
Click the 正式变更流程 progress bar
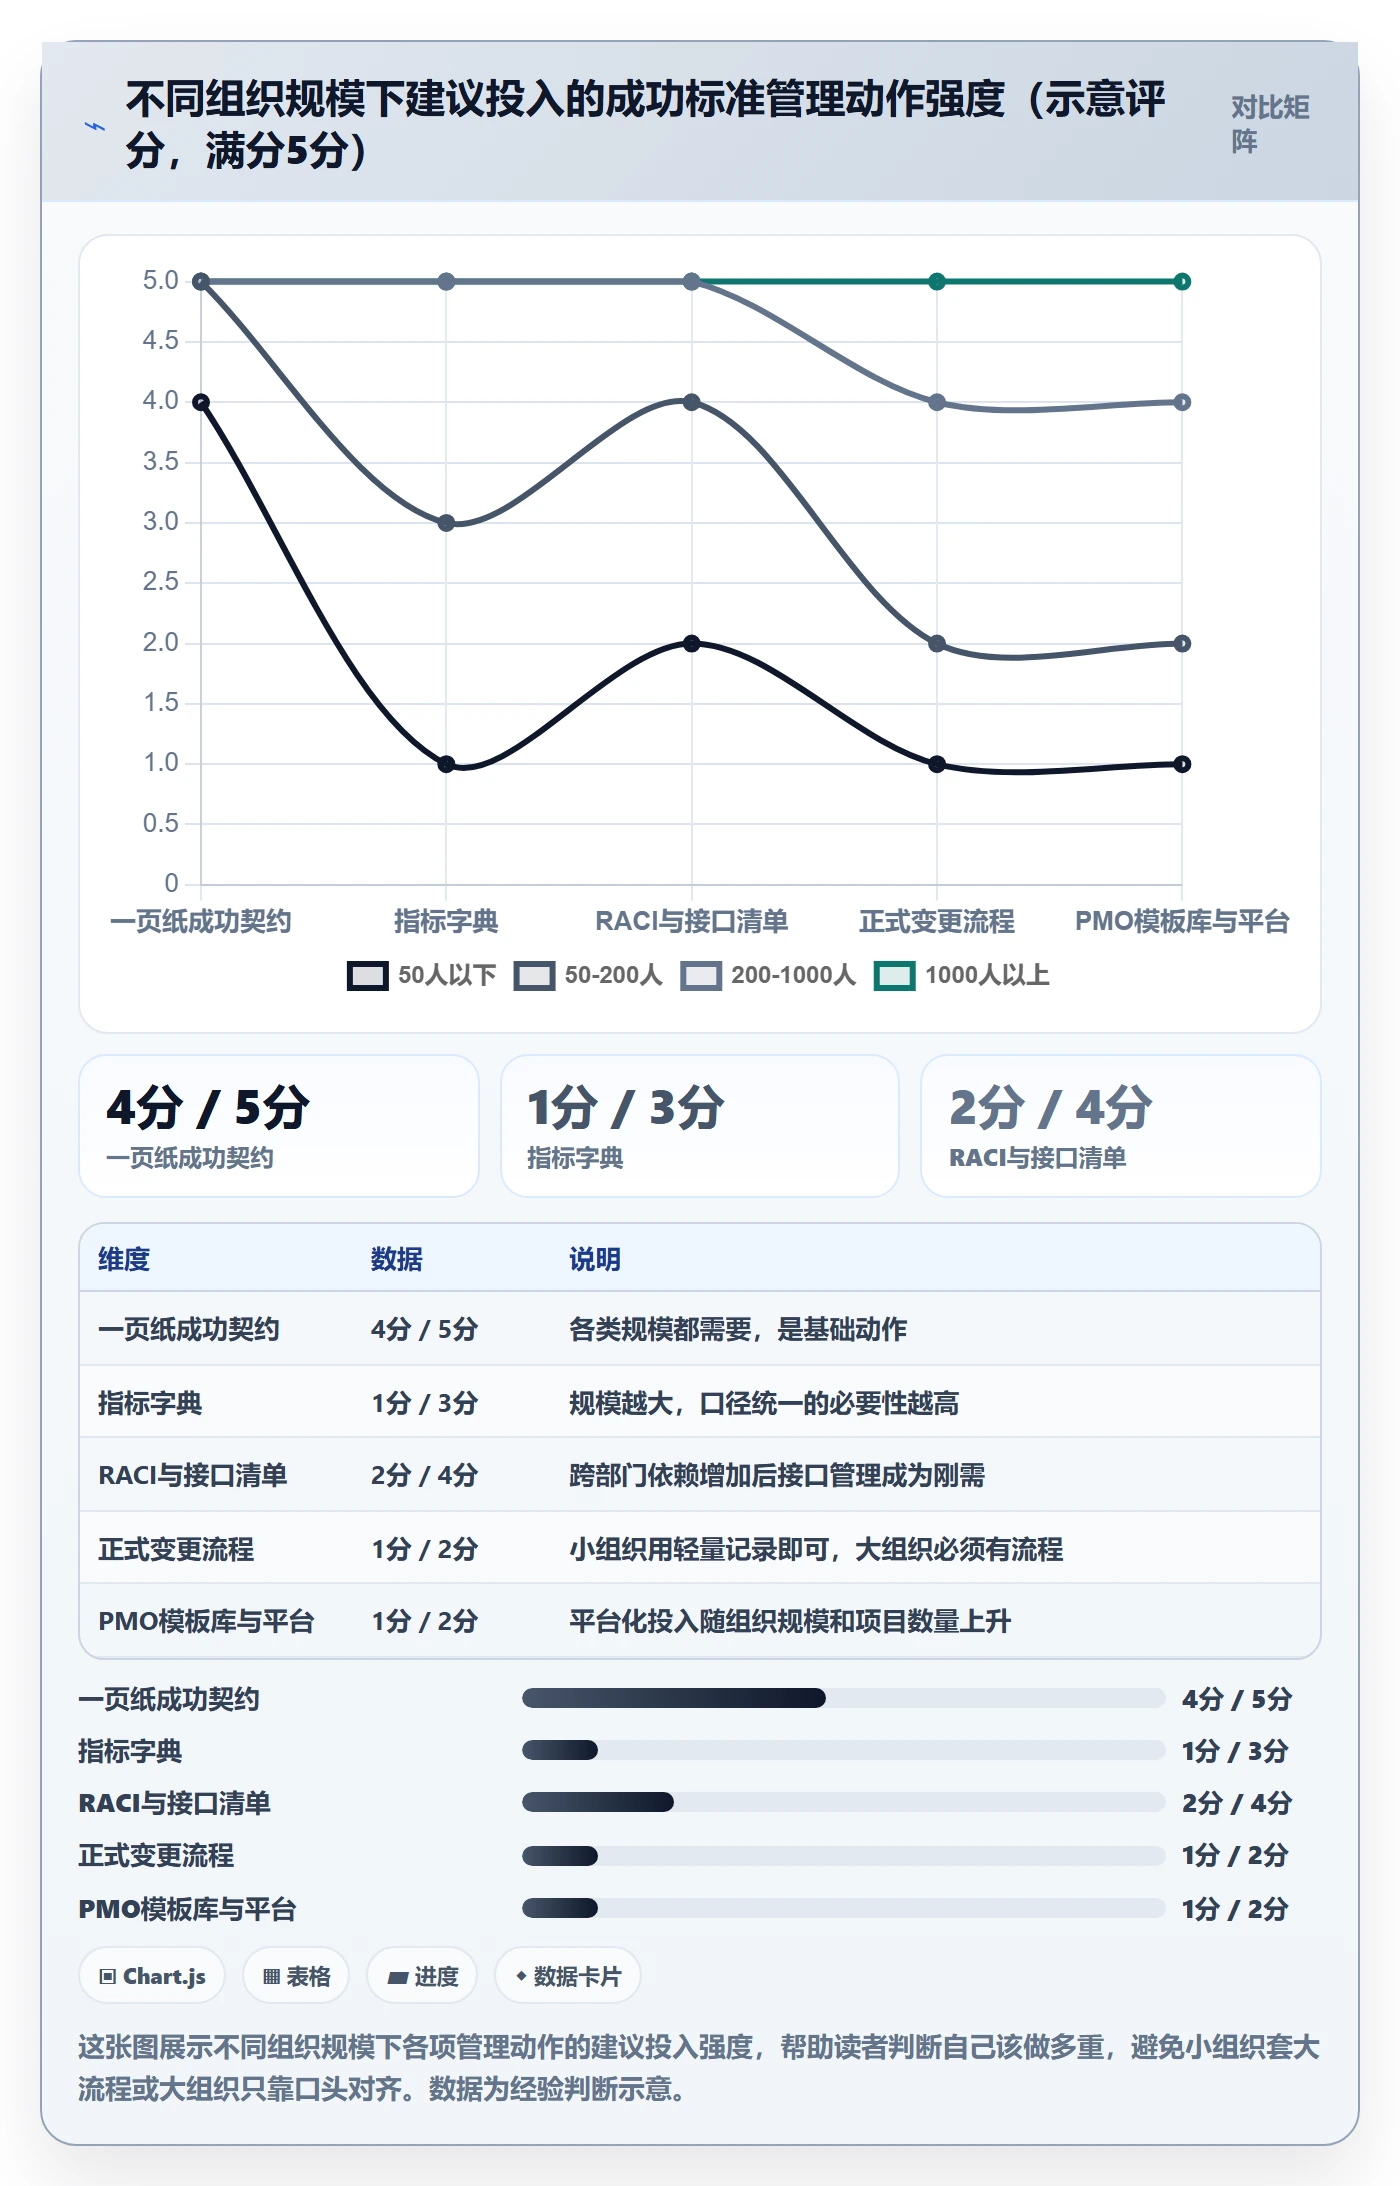point(843,1856)
